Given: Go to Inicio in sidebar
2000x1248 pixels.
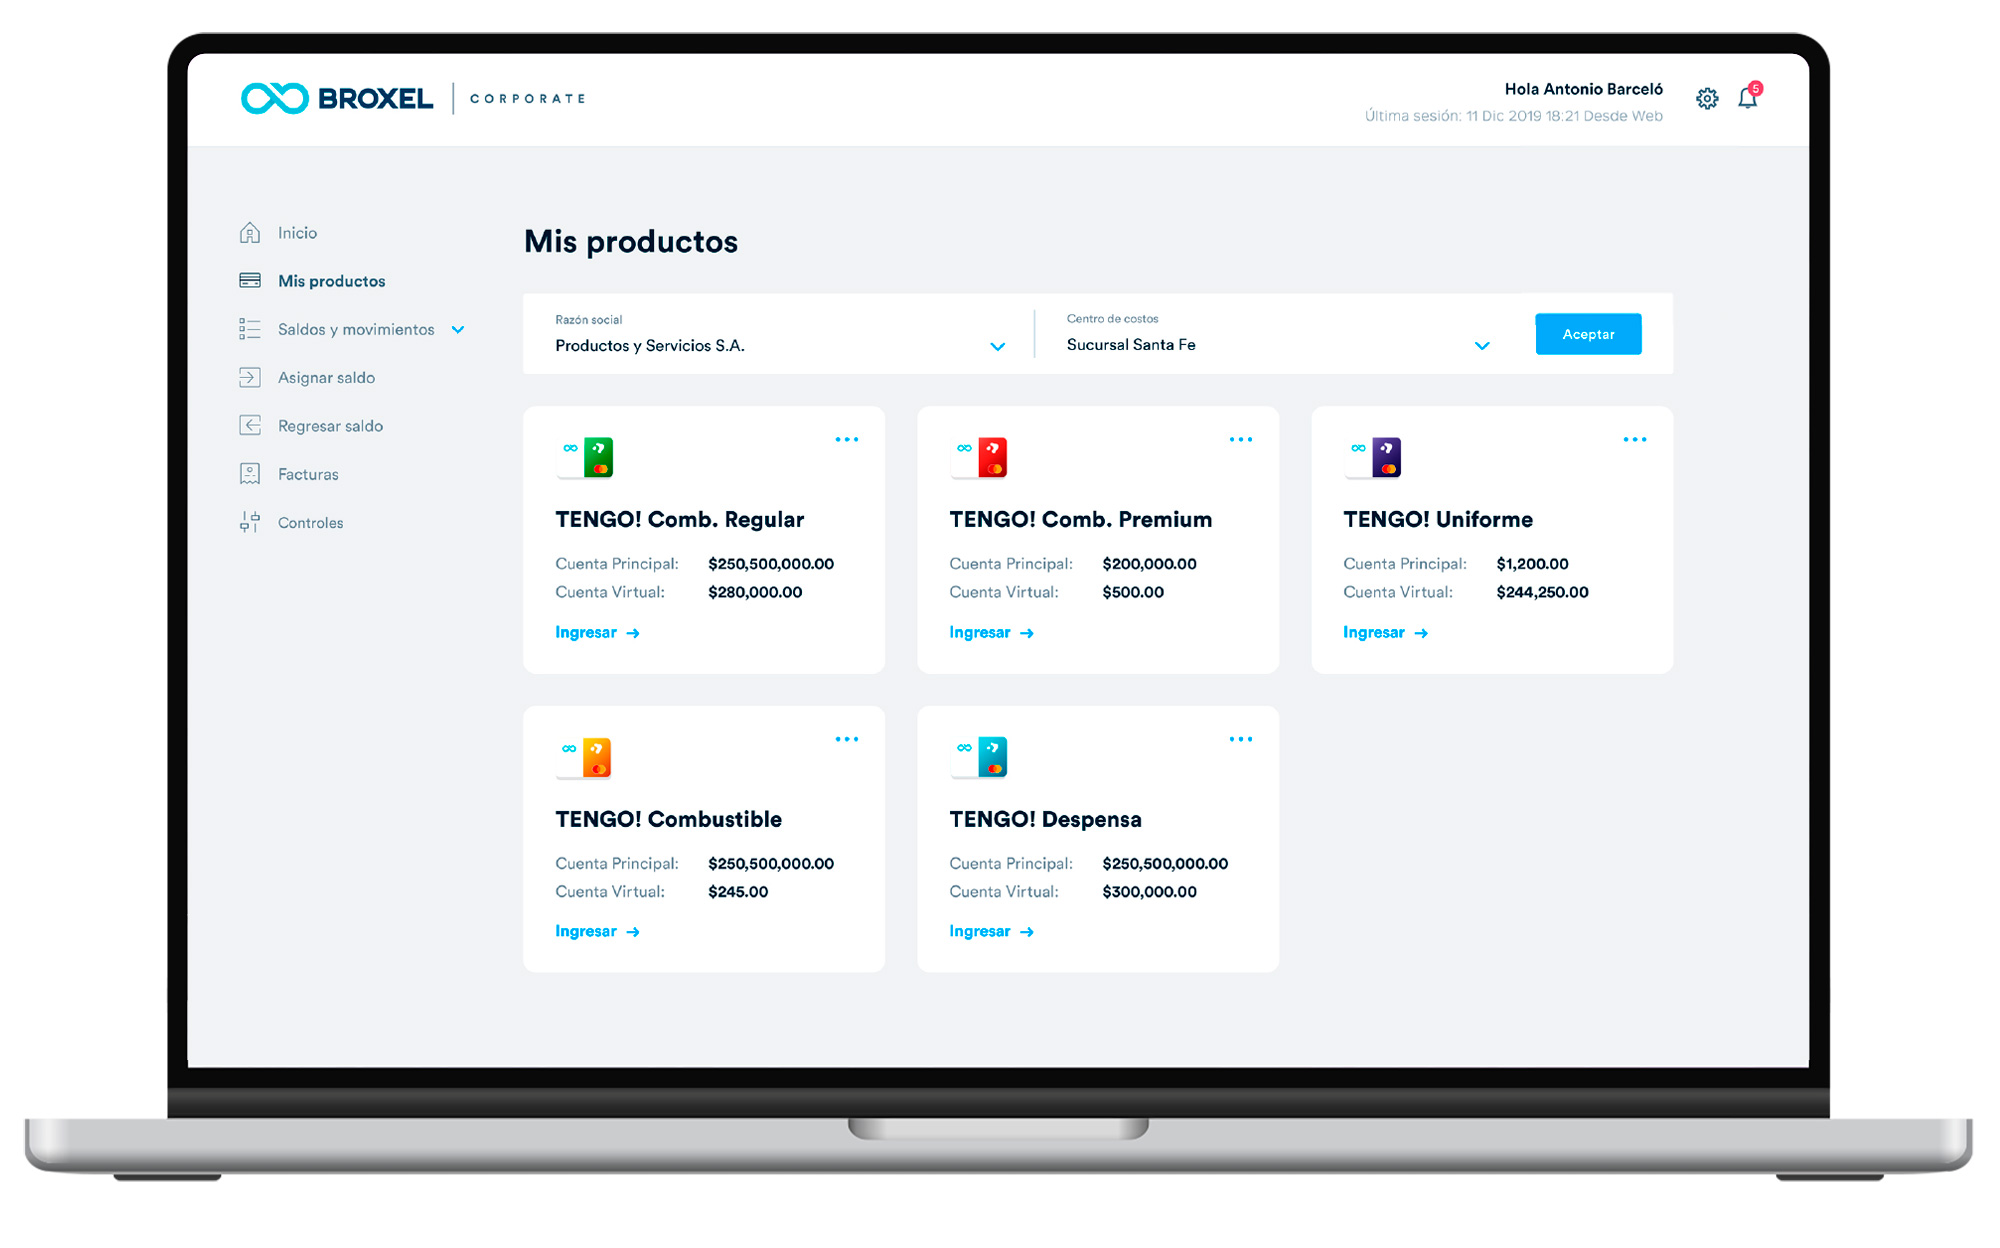Looking at the screenshot, I should coord(297,233).
